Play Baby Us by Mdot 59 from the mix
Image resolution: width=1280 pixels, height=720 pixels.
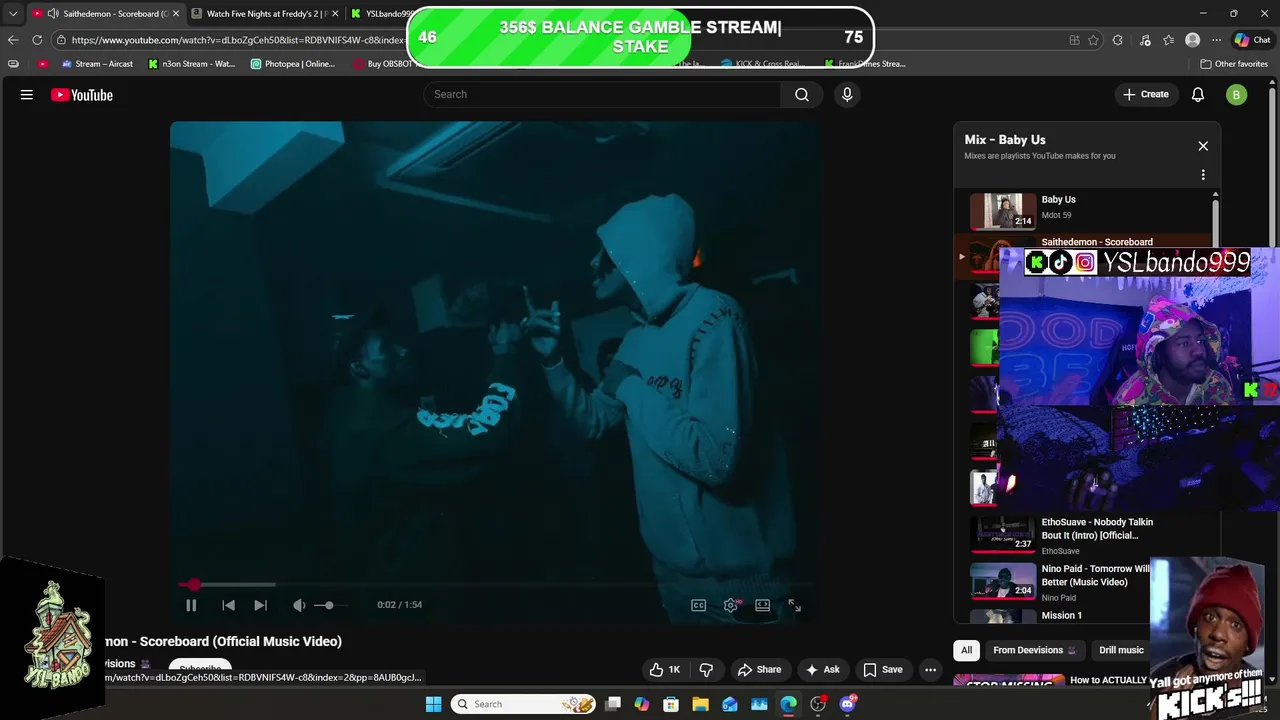pos(1087,211)
